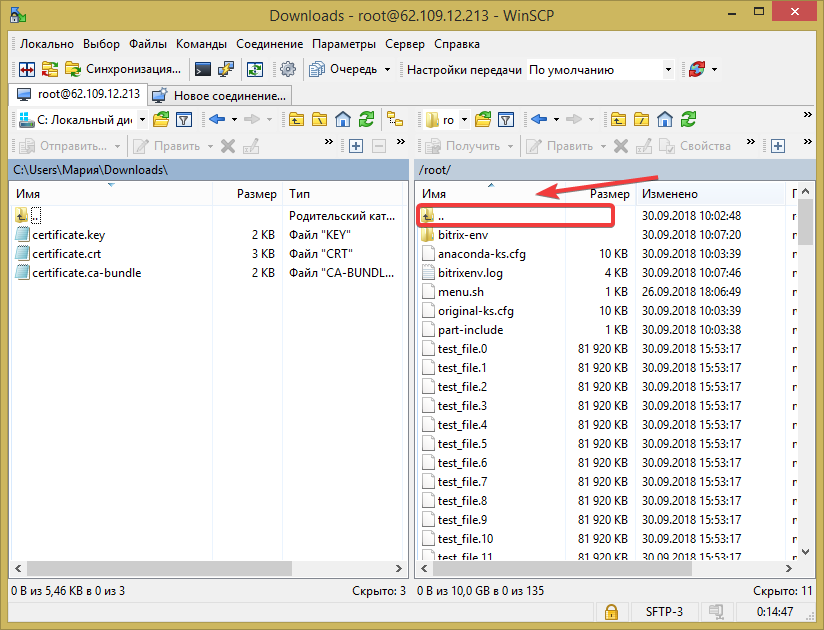Viewport: 824px width, 630px height.
Task: Go back using the local panel blue arrow
Action: pyautogui.click(x=217, y=120)
